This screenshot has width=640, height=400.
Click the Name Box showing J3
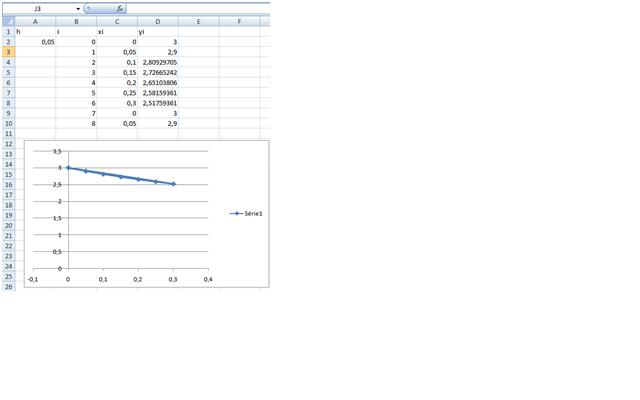tap(40, 8)
